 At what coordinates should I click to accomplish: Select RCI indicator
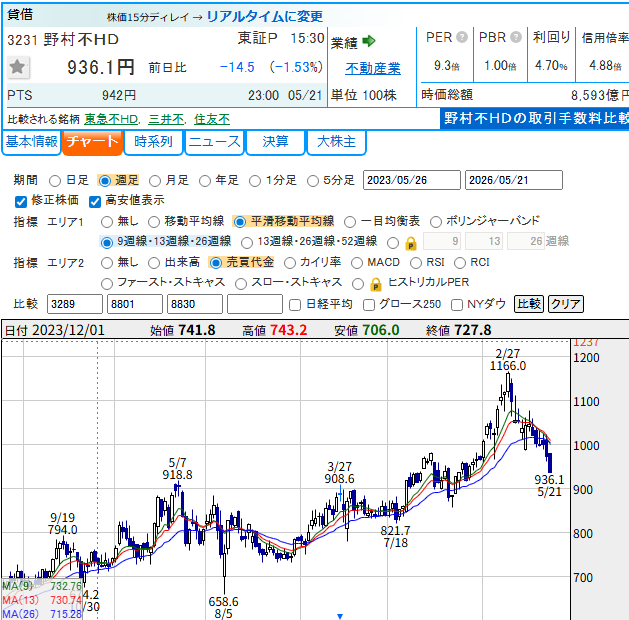pyautogui.click(x=460, y=263)
